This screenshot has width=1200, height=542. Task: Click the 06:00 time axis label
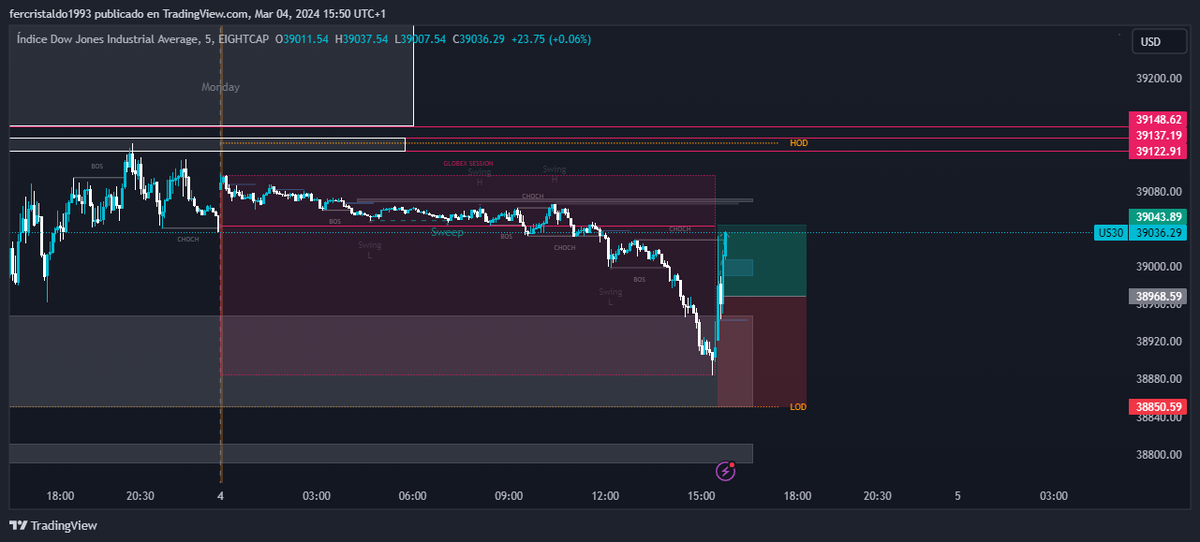(x=413, y=495)
